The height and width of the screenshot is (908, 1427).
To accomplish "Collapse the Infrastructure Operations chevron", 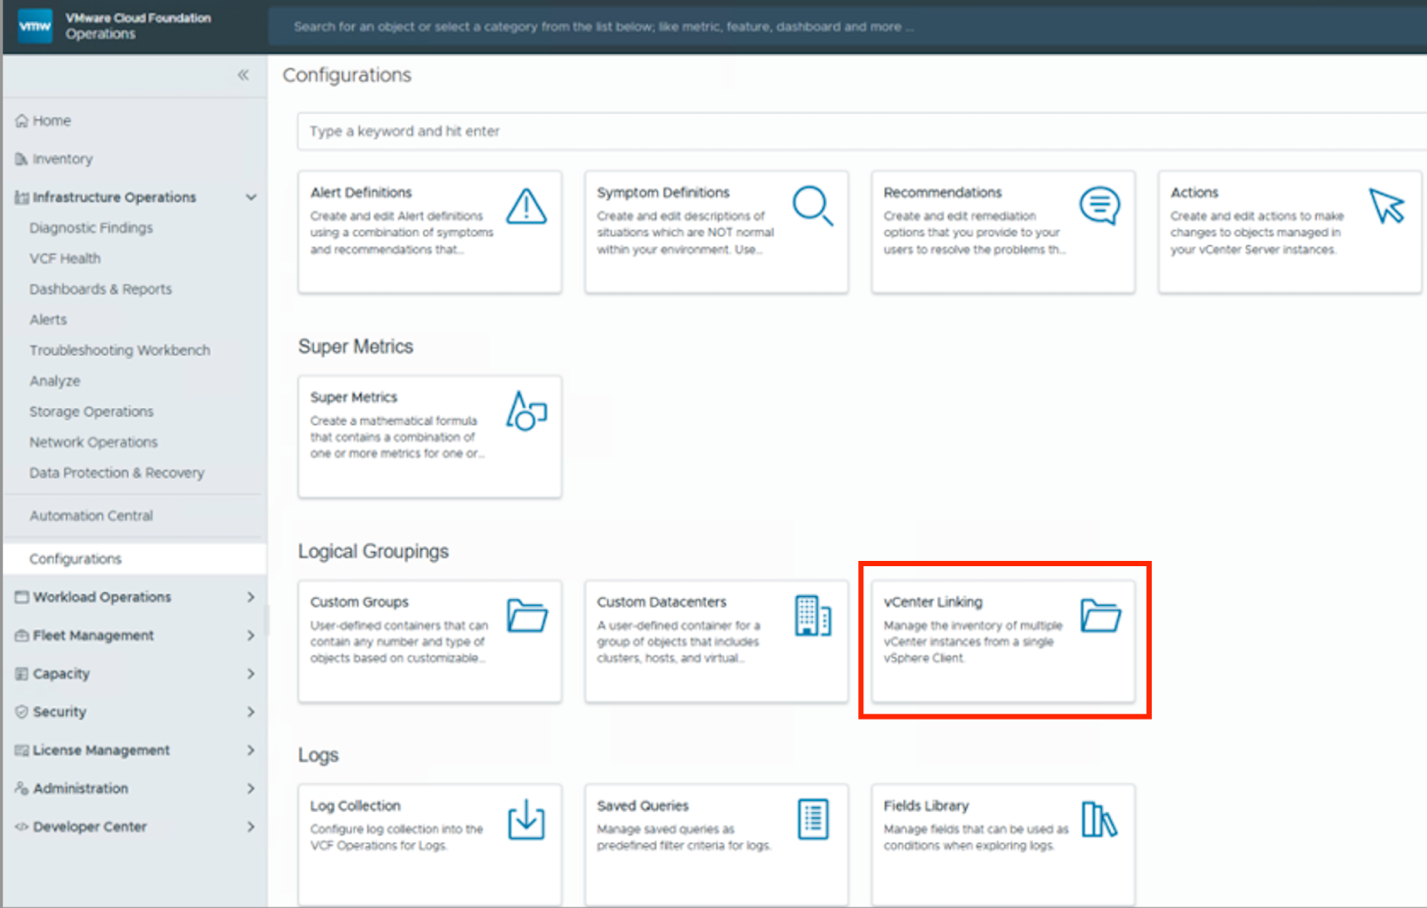I will [x=251, y=198].
